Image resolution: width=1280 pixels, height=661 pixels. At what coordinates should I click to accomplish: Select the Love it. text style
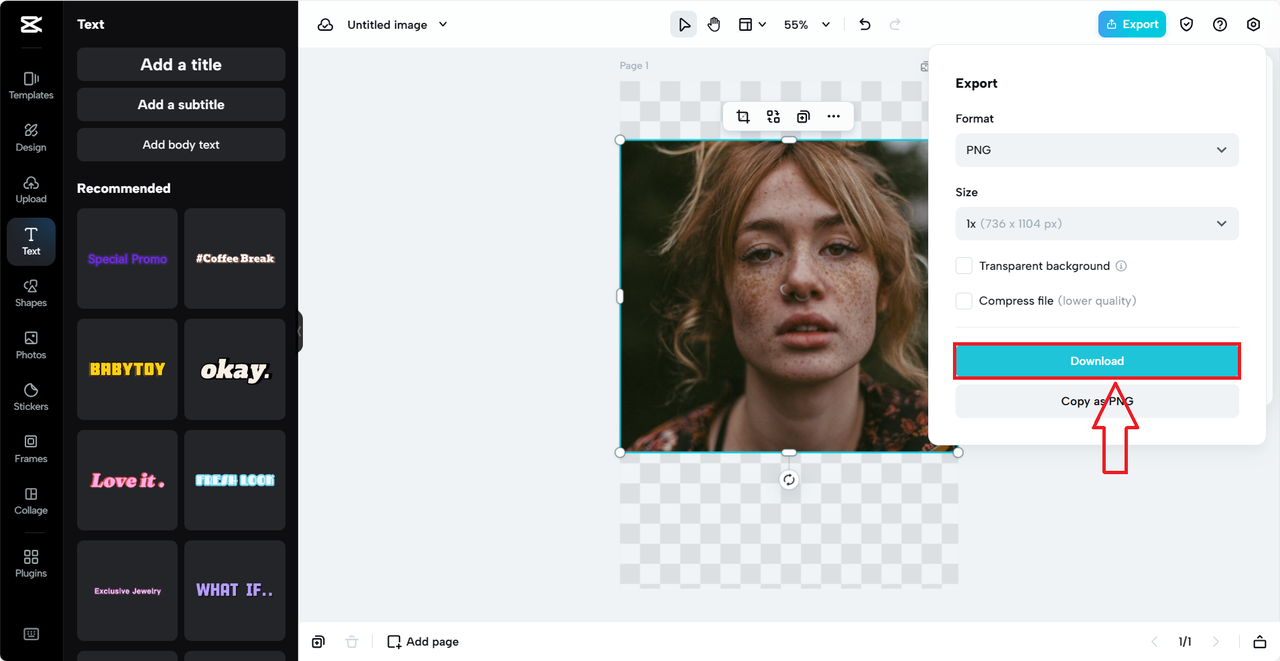pos(127,480)
